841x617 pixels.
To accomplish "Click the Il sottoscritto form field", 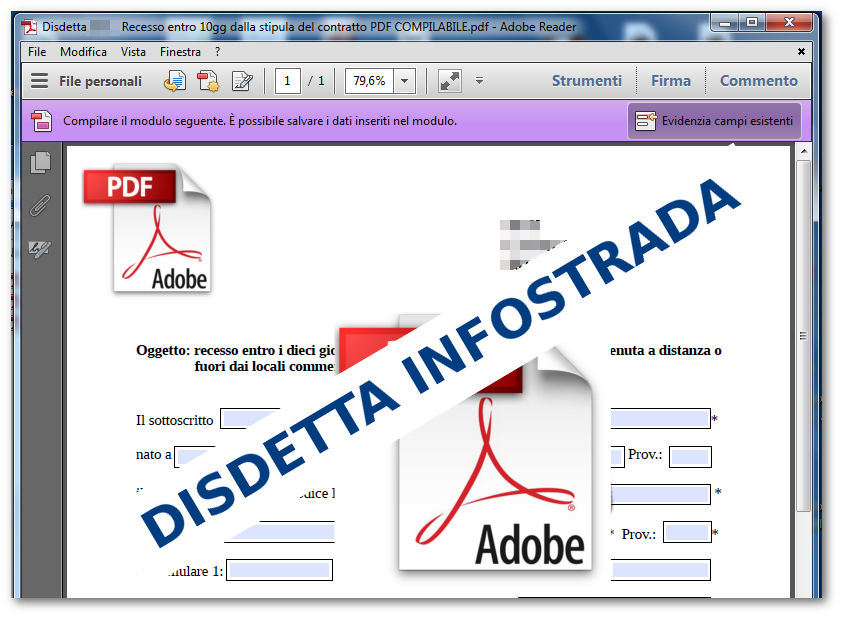I will [x=250, y=418].
